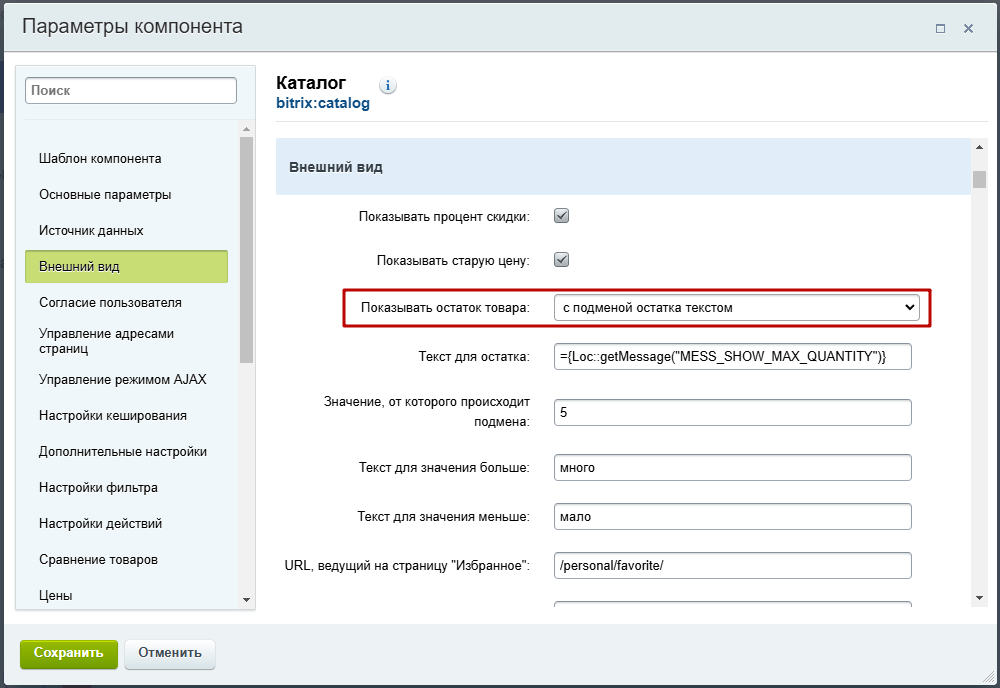Screen dimensions: 1000x688
Task: Select Настройки действий in sidebar
Action: [100, 523]
